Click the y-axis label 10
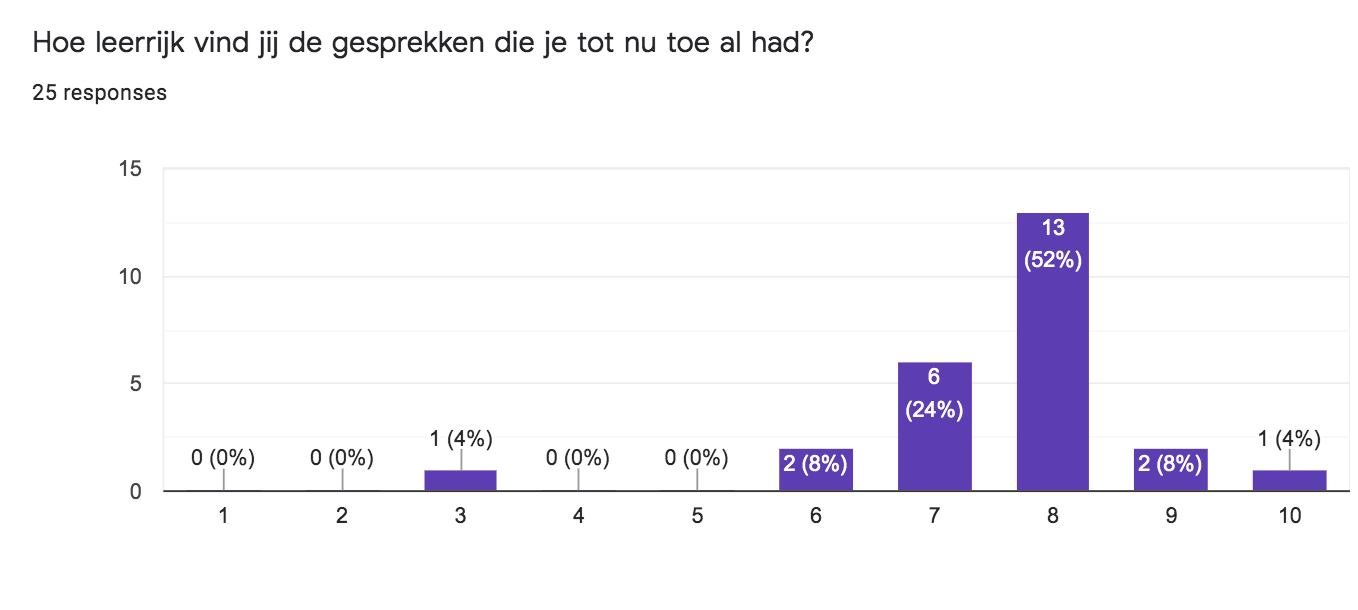The image size is (1358, 610). (x=131, y=277)
